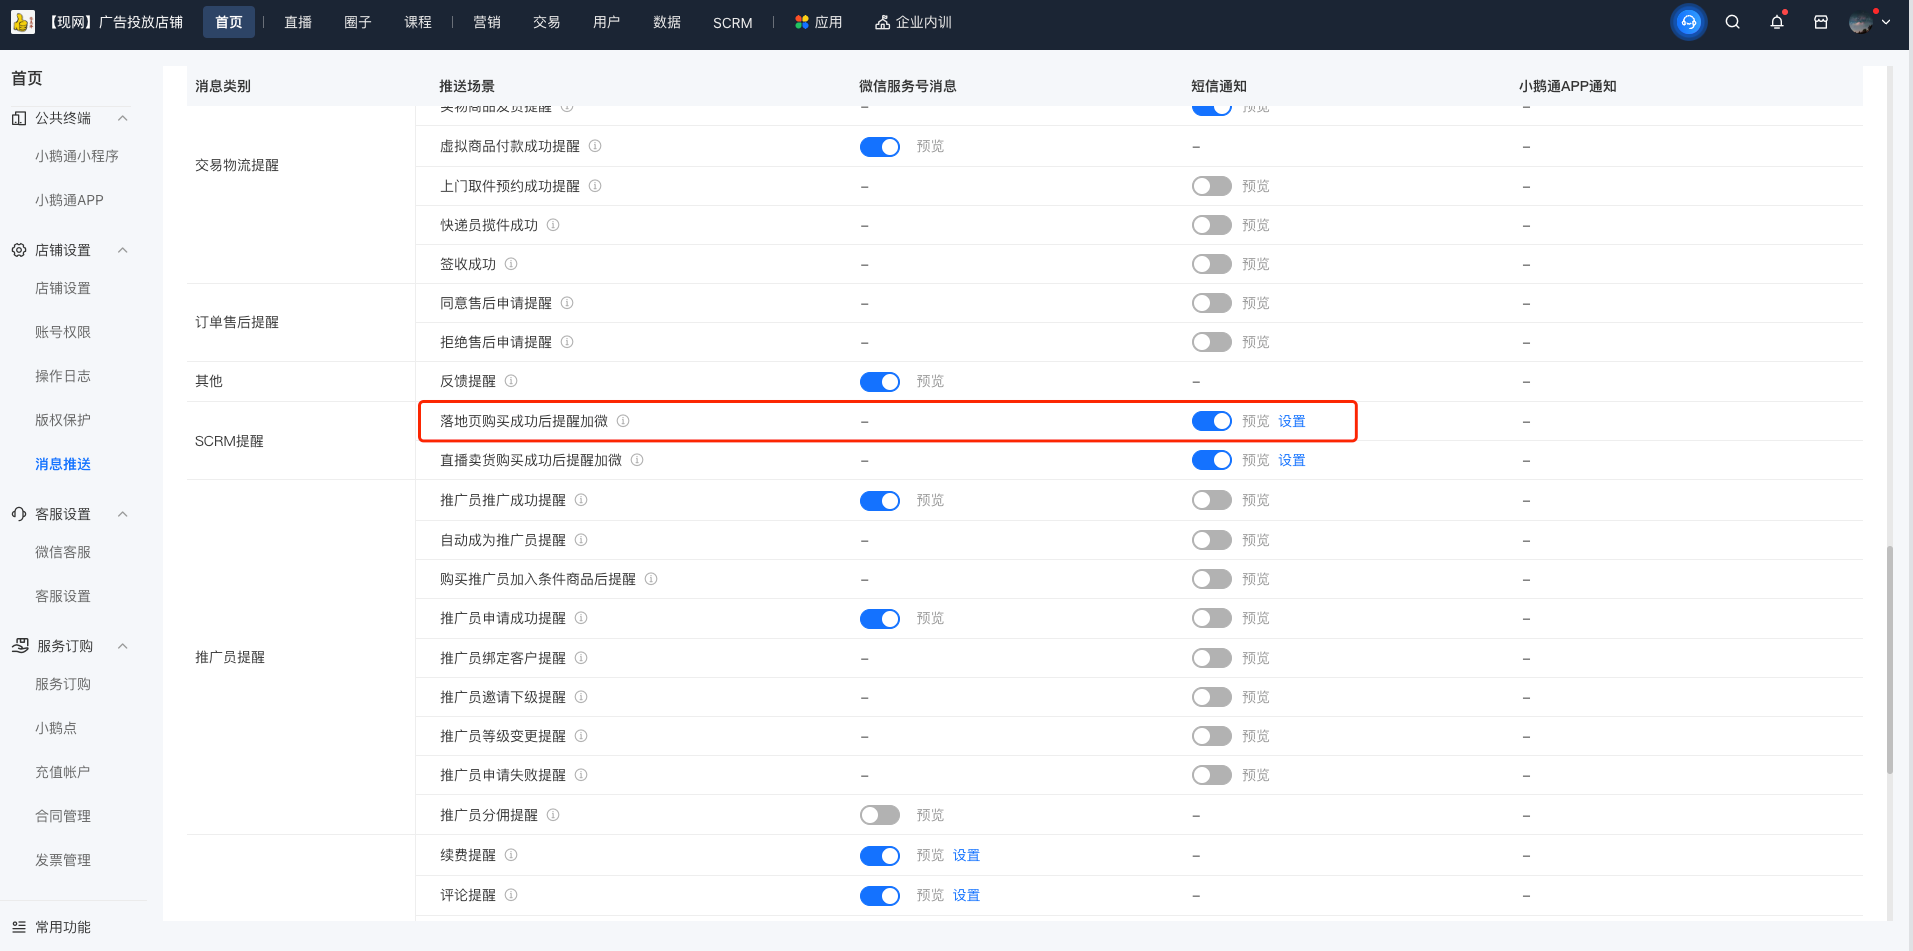Show info tooltip for 评论提醒

511,895
